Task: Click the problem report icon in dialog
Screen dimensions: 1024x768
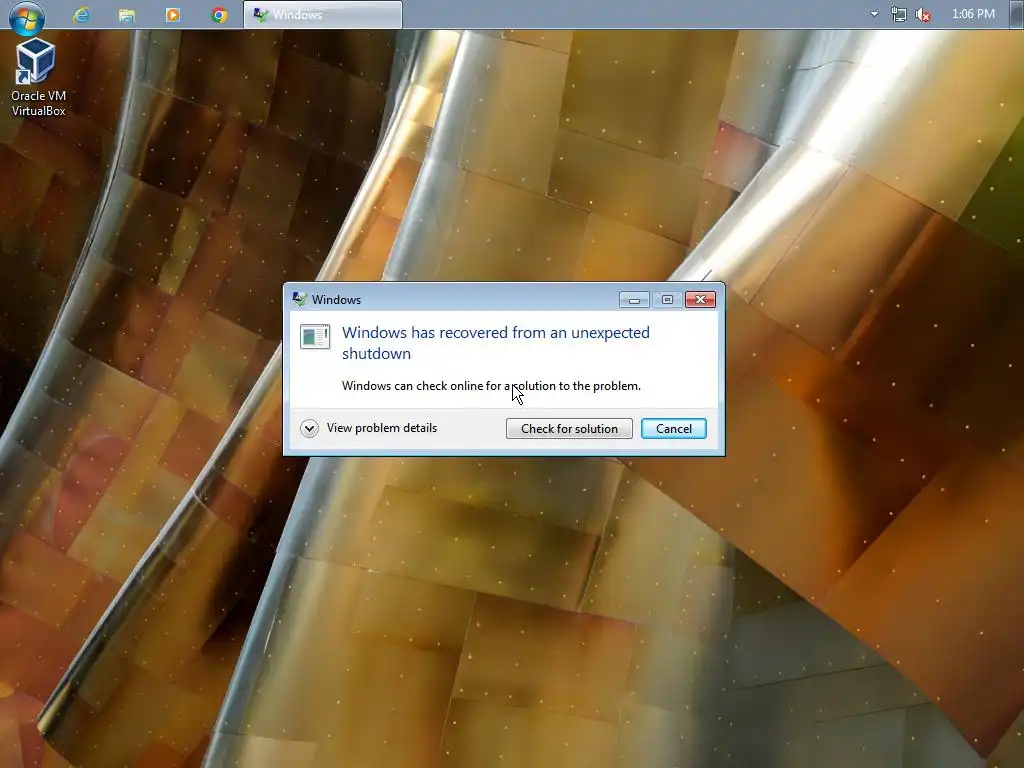Action: 315,336
